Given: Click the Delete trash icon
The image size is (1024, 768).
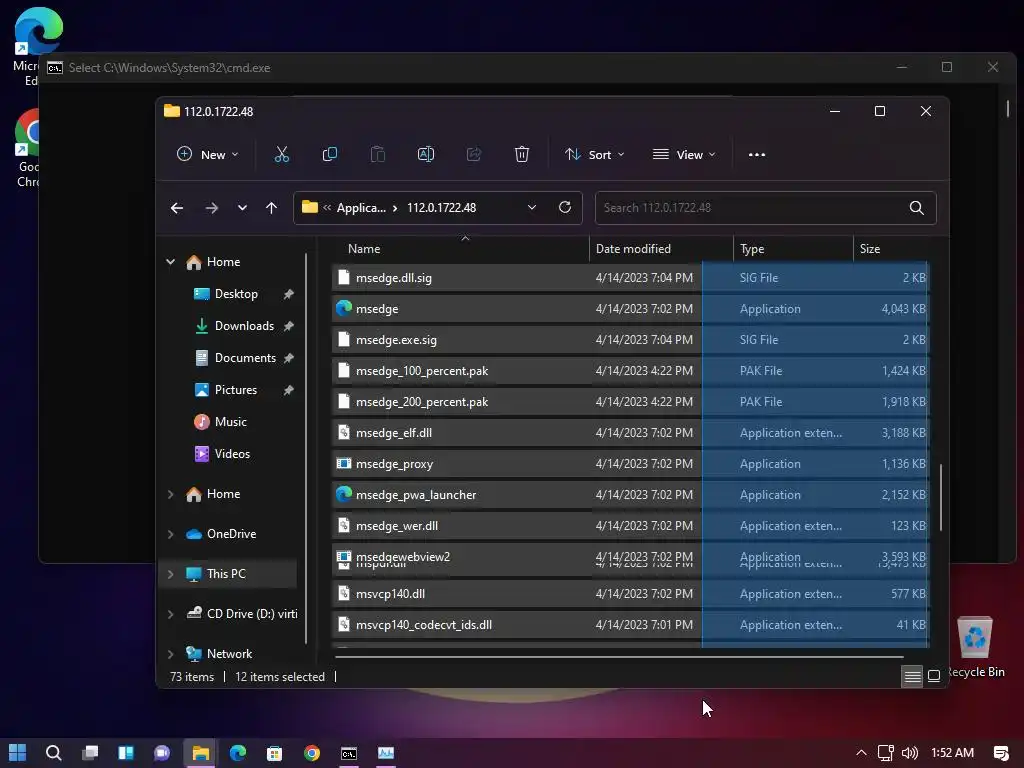Looking at the screenshot, I should pos(522,155).
